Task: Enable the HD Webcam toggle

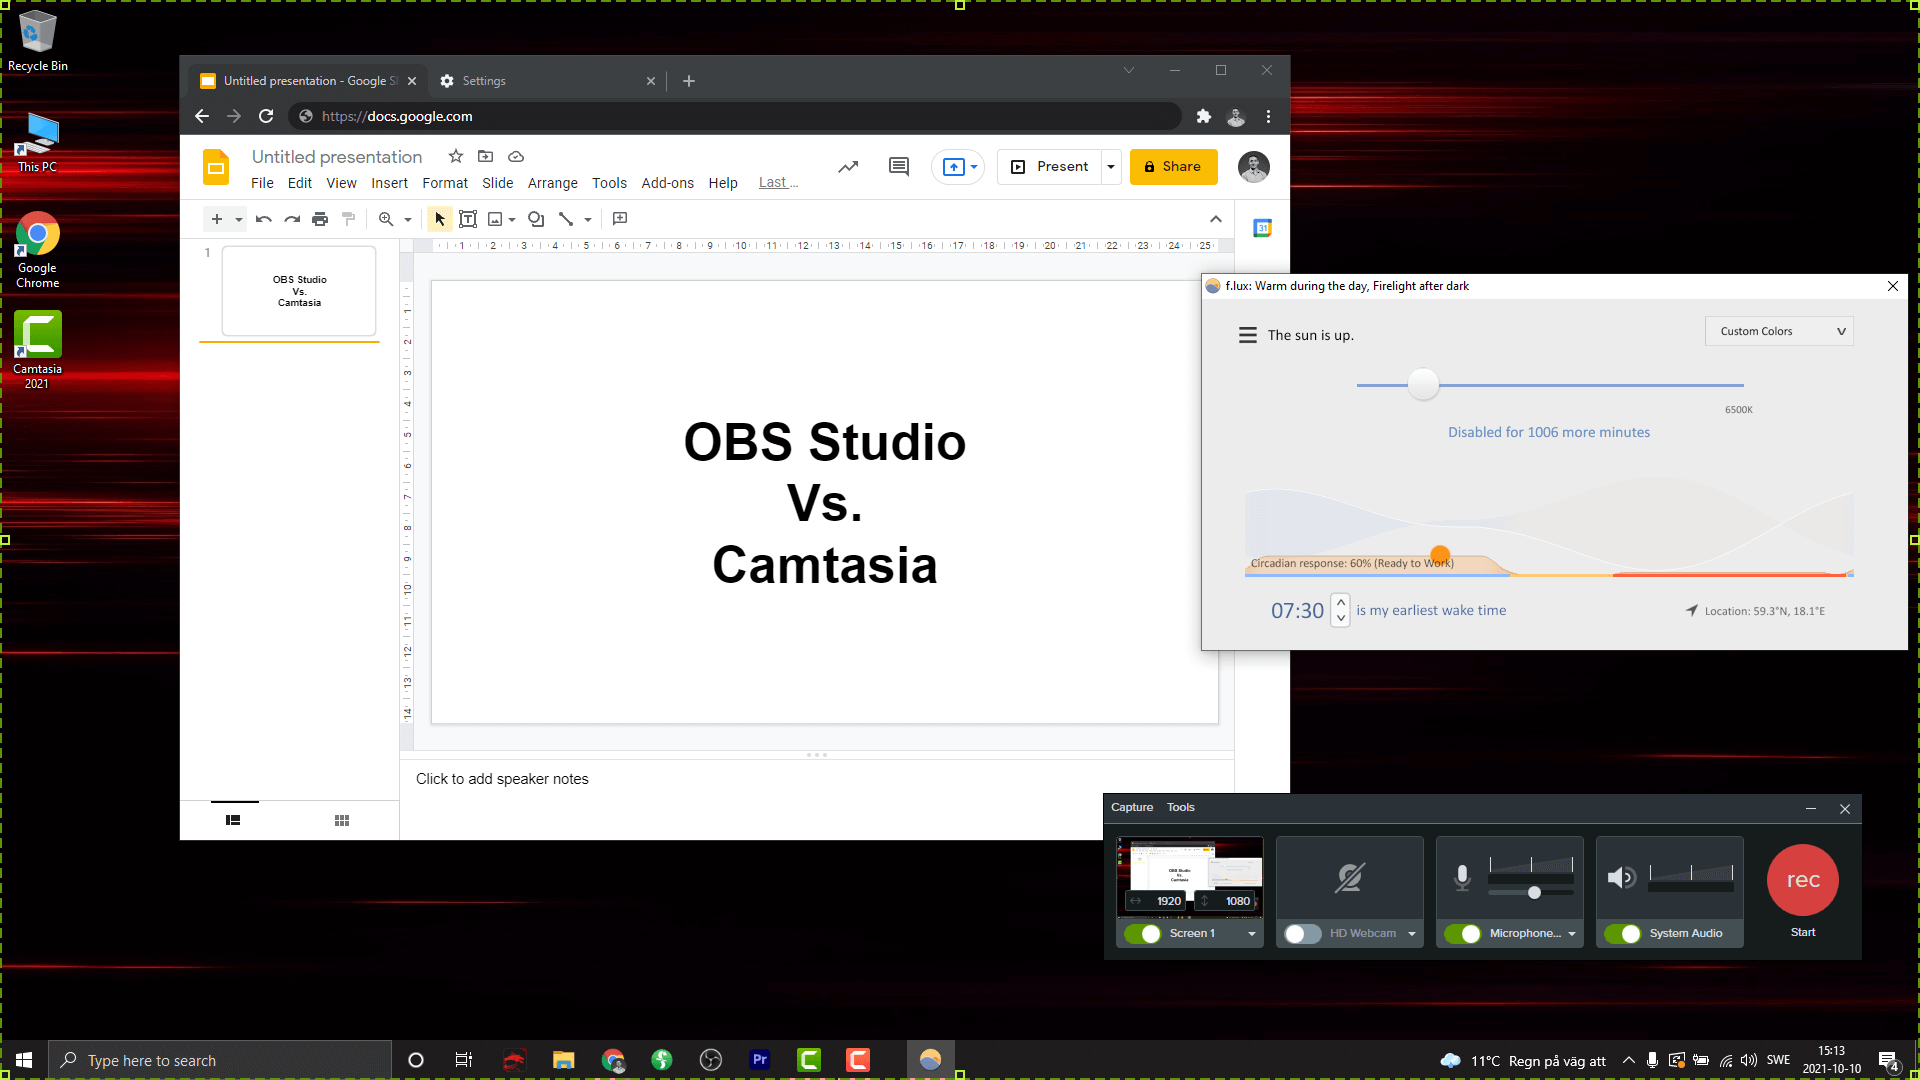Action: pyautogui.click(x=1302, y=933)
